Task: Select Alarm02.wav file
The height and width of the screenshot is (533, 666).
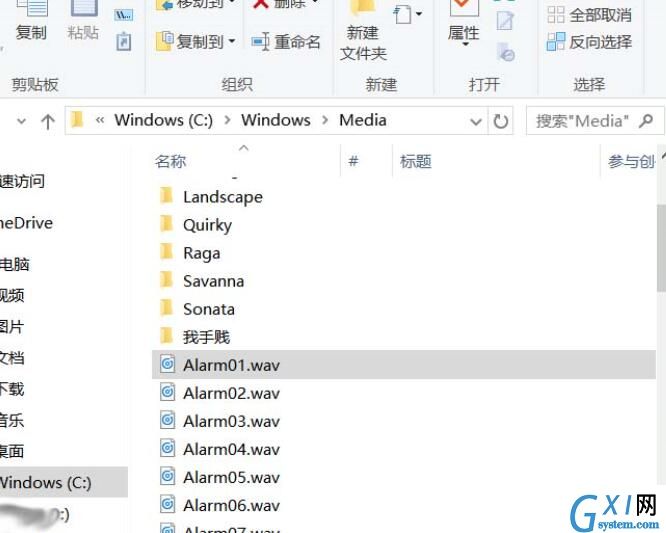Action: pyautogui.click(x=231, y=393)
